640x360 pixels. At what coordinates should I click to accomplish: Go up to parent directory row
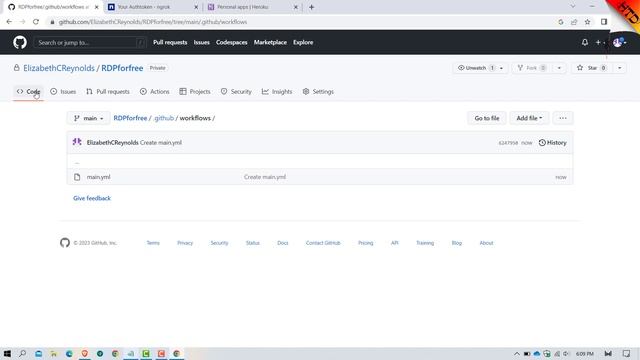click(x=320, y=162)
